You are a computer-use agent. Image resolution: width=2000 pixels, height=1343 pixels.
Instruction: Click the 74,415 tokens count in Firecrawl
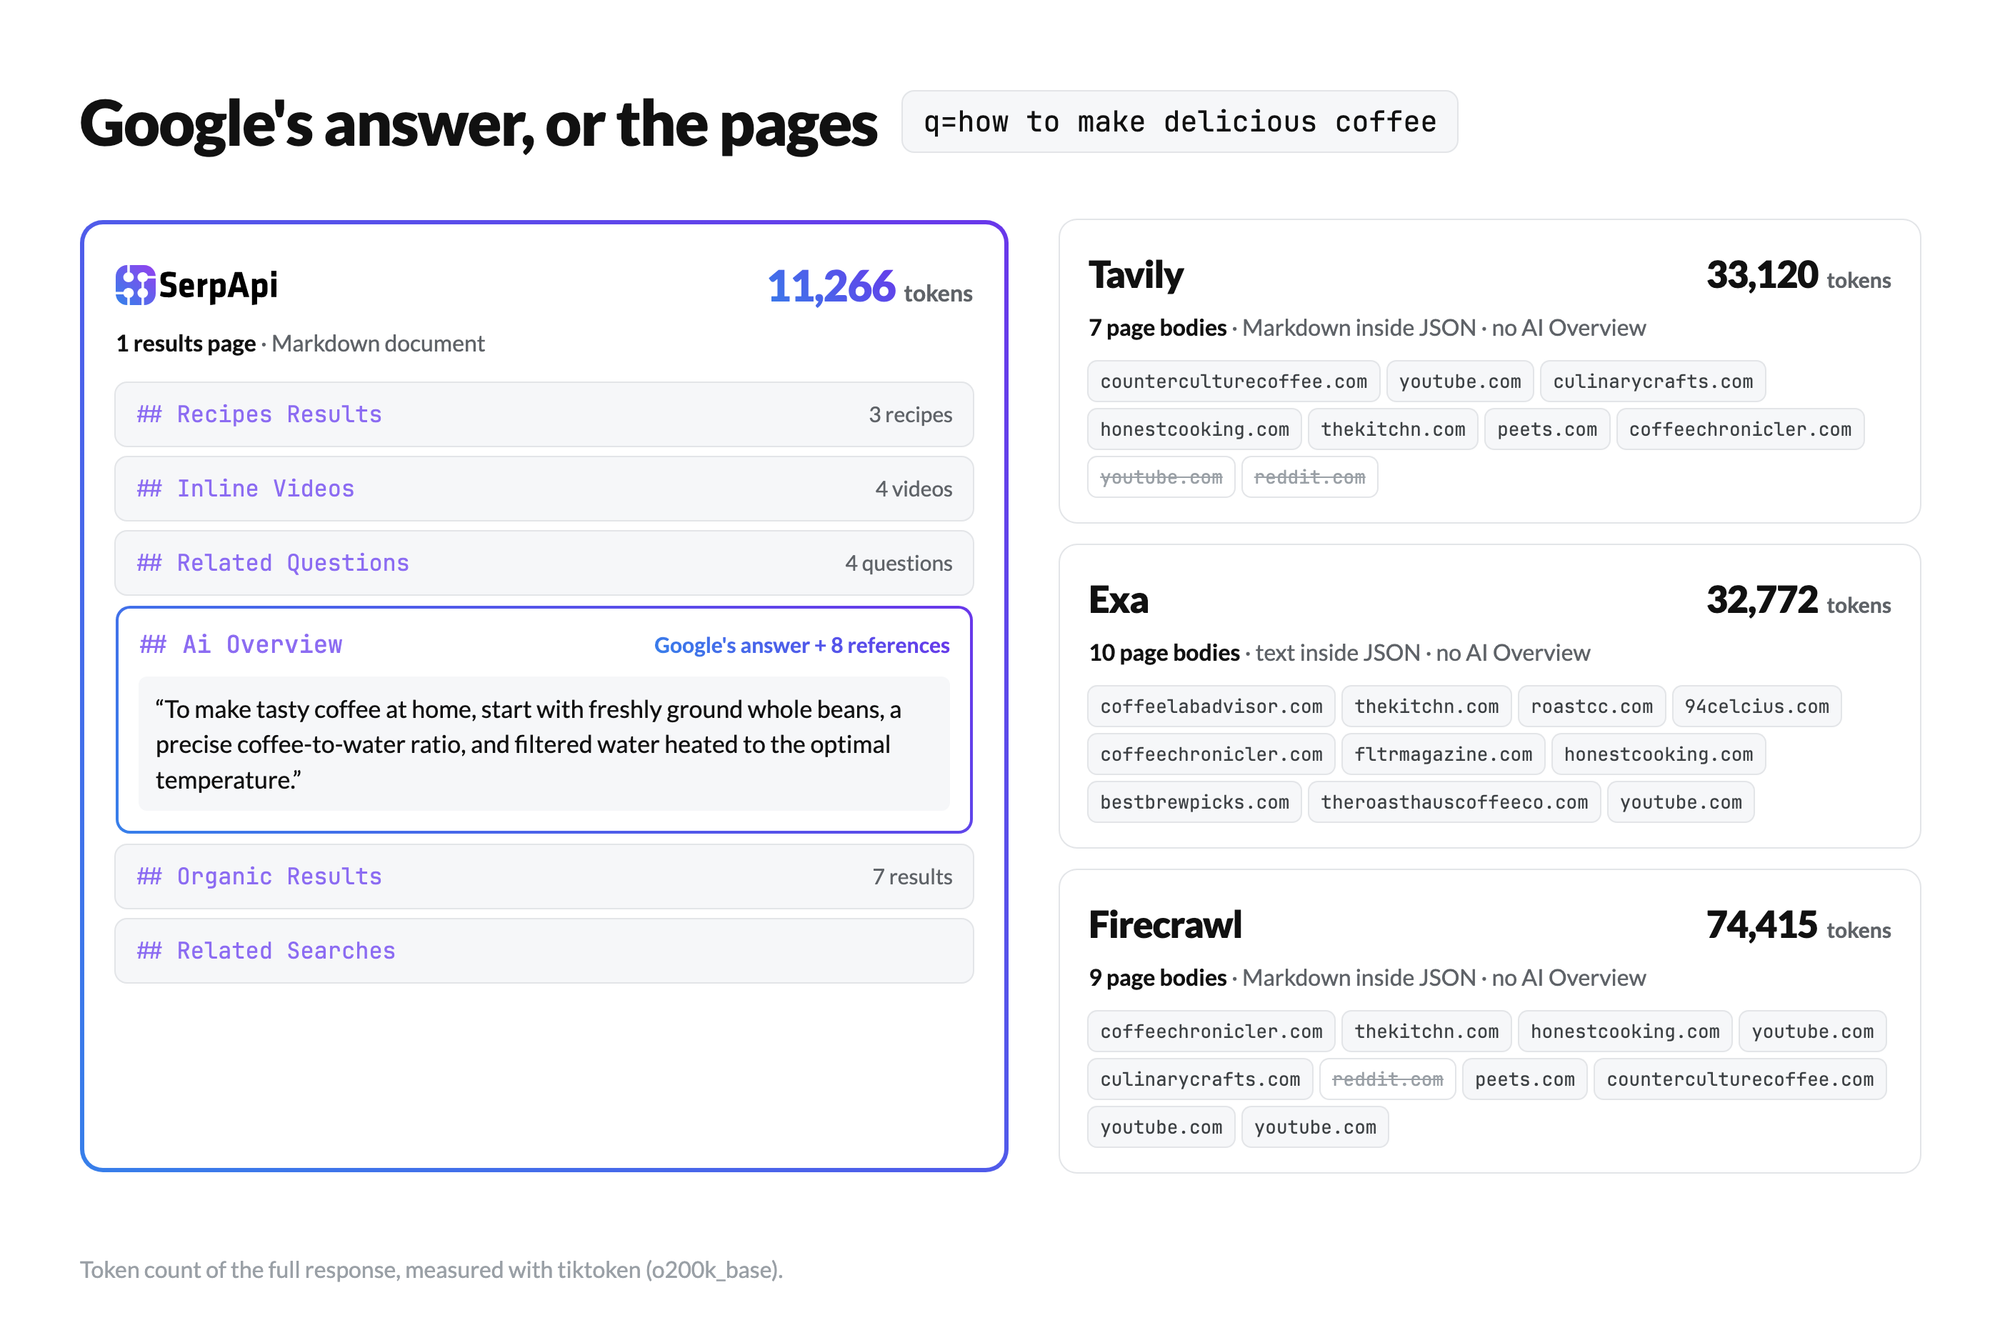click(x=1798, y=926)
